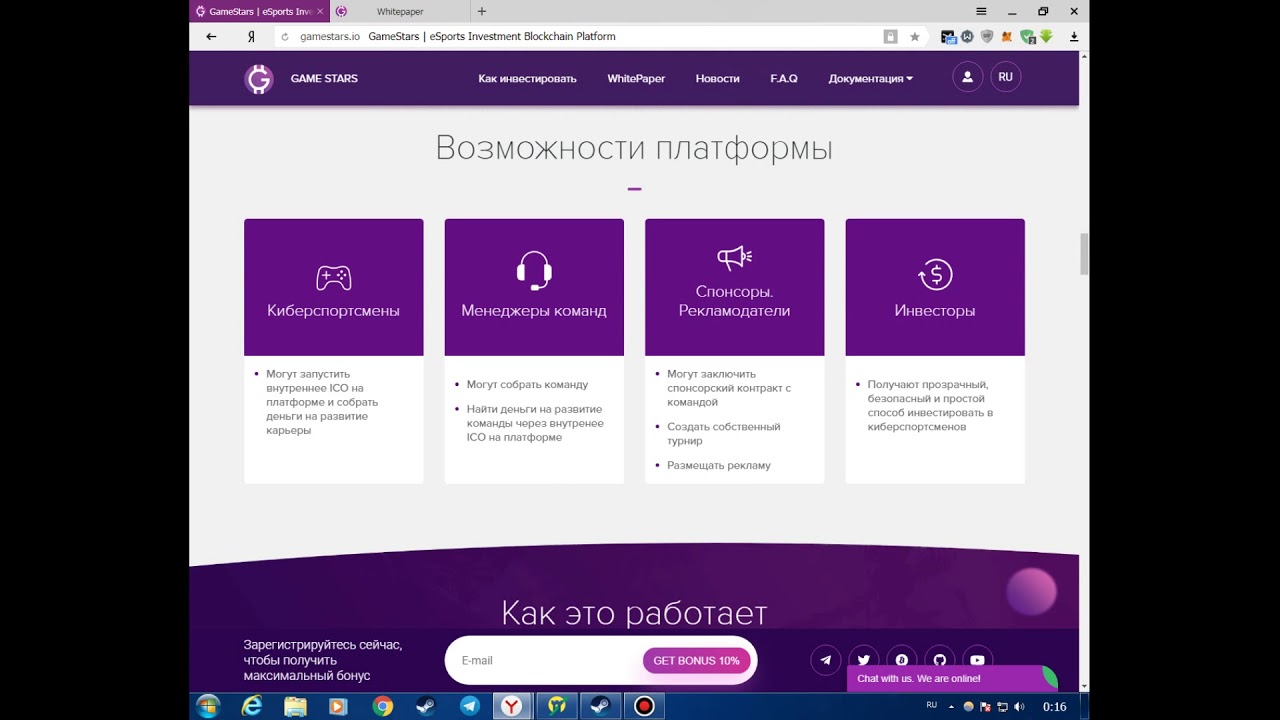Select the Менеджеры команд card title
This screenshot has height=720, width=1280.
click(x=534, y=311)
